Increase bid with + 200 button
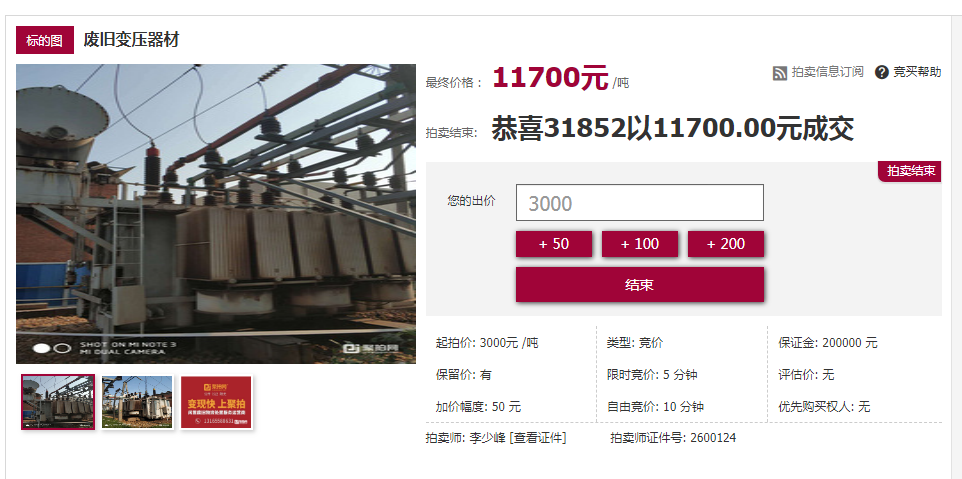The width and height of the screenshot is (962, 479). click(726, 244)
